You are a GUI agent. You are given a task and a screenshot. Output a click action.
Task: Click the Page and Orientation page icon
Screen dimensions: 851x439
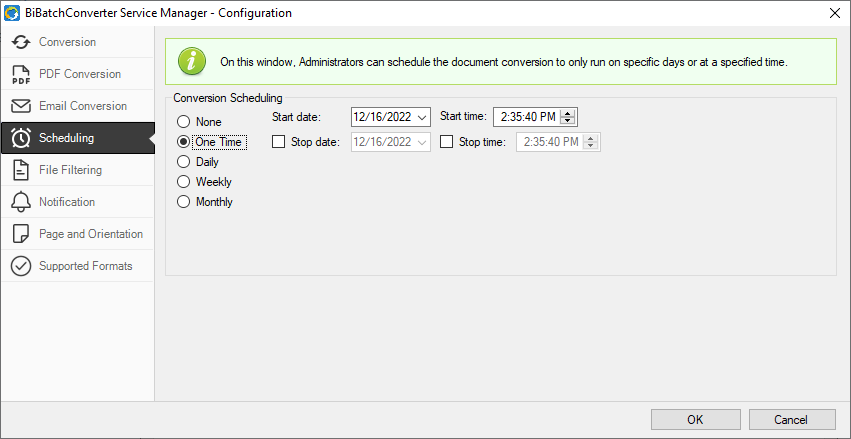pos(21,234)
